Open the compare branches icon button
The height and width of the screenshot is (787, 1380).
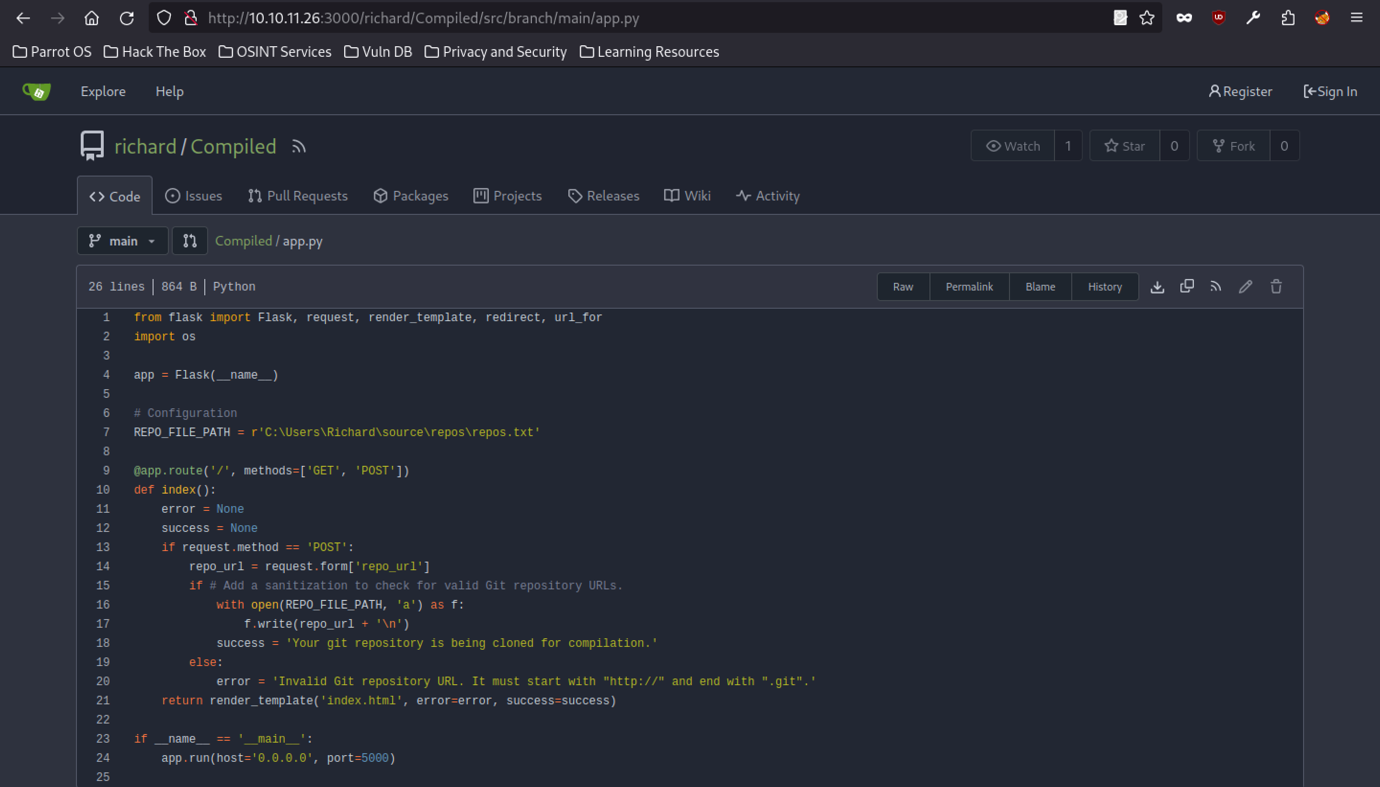coord(190,241)
